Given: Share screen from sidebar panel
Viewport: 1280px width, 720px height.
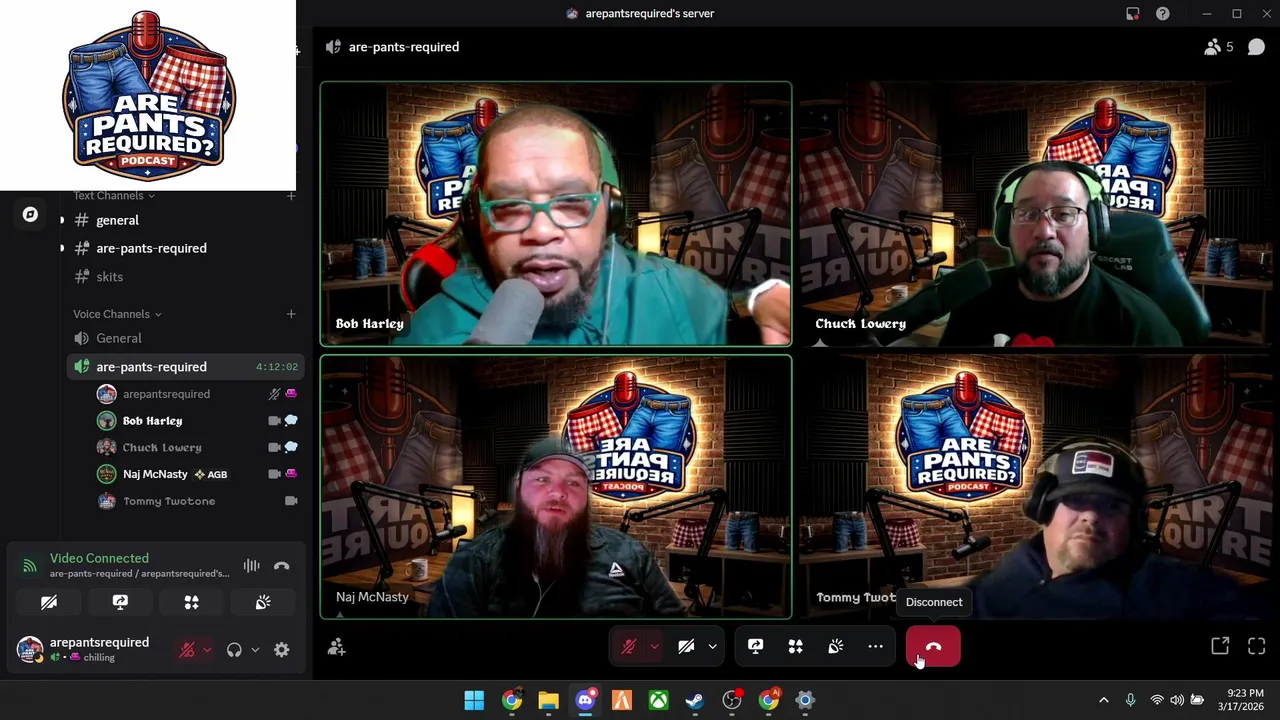Looking at the screenshot, I should point(120,603).
